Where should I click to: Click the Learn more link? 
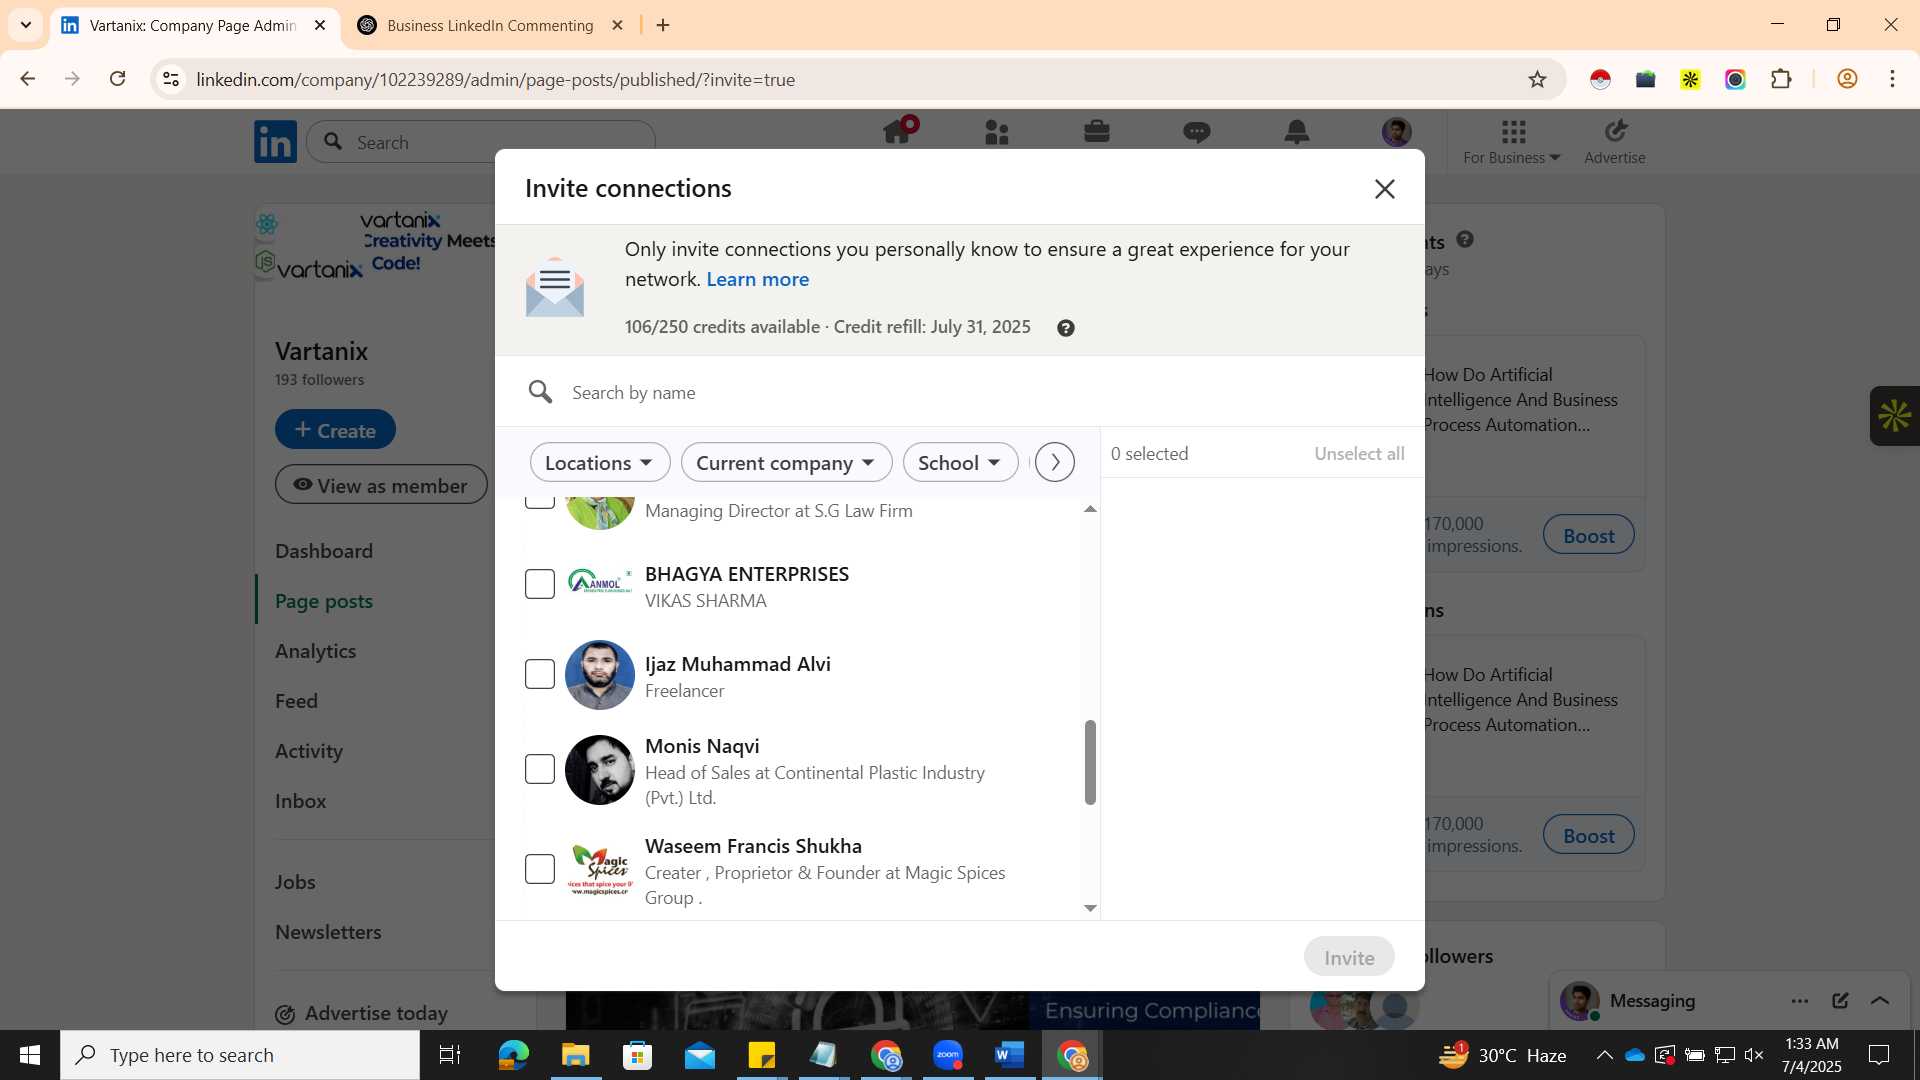[x=757, y=279]
